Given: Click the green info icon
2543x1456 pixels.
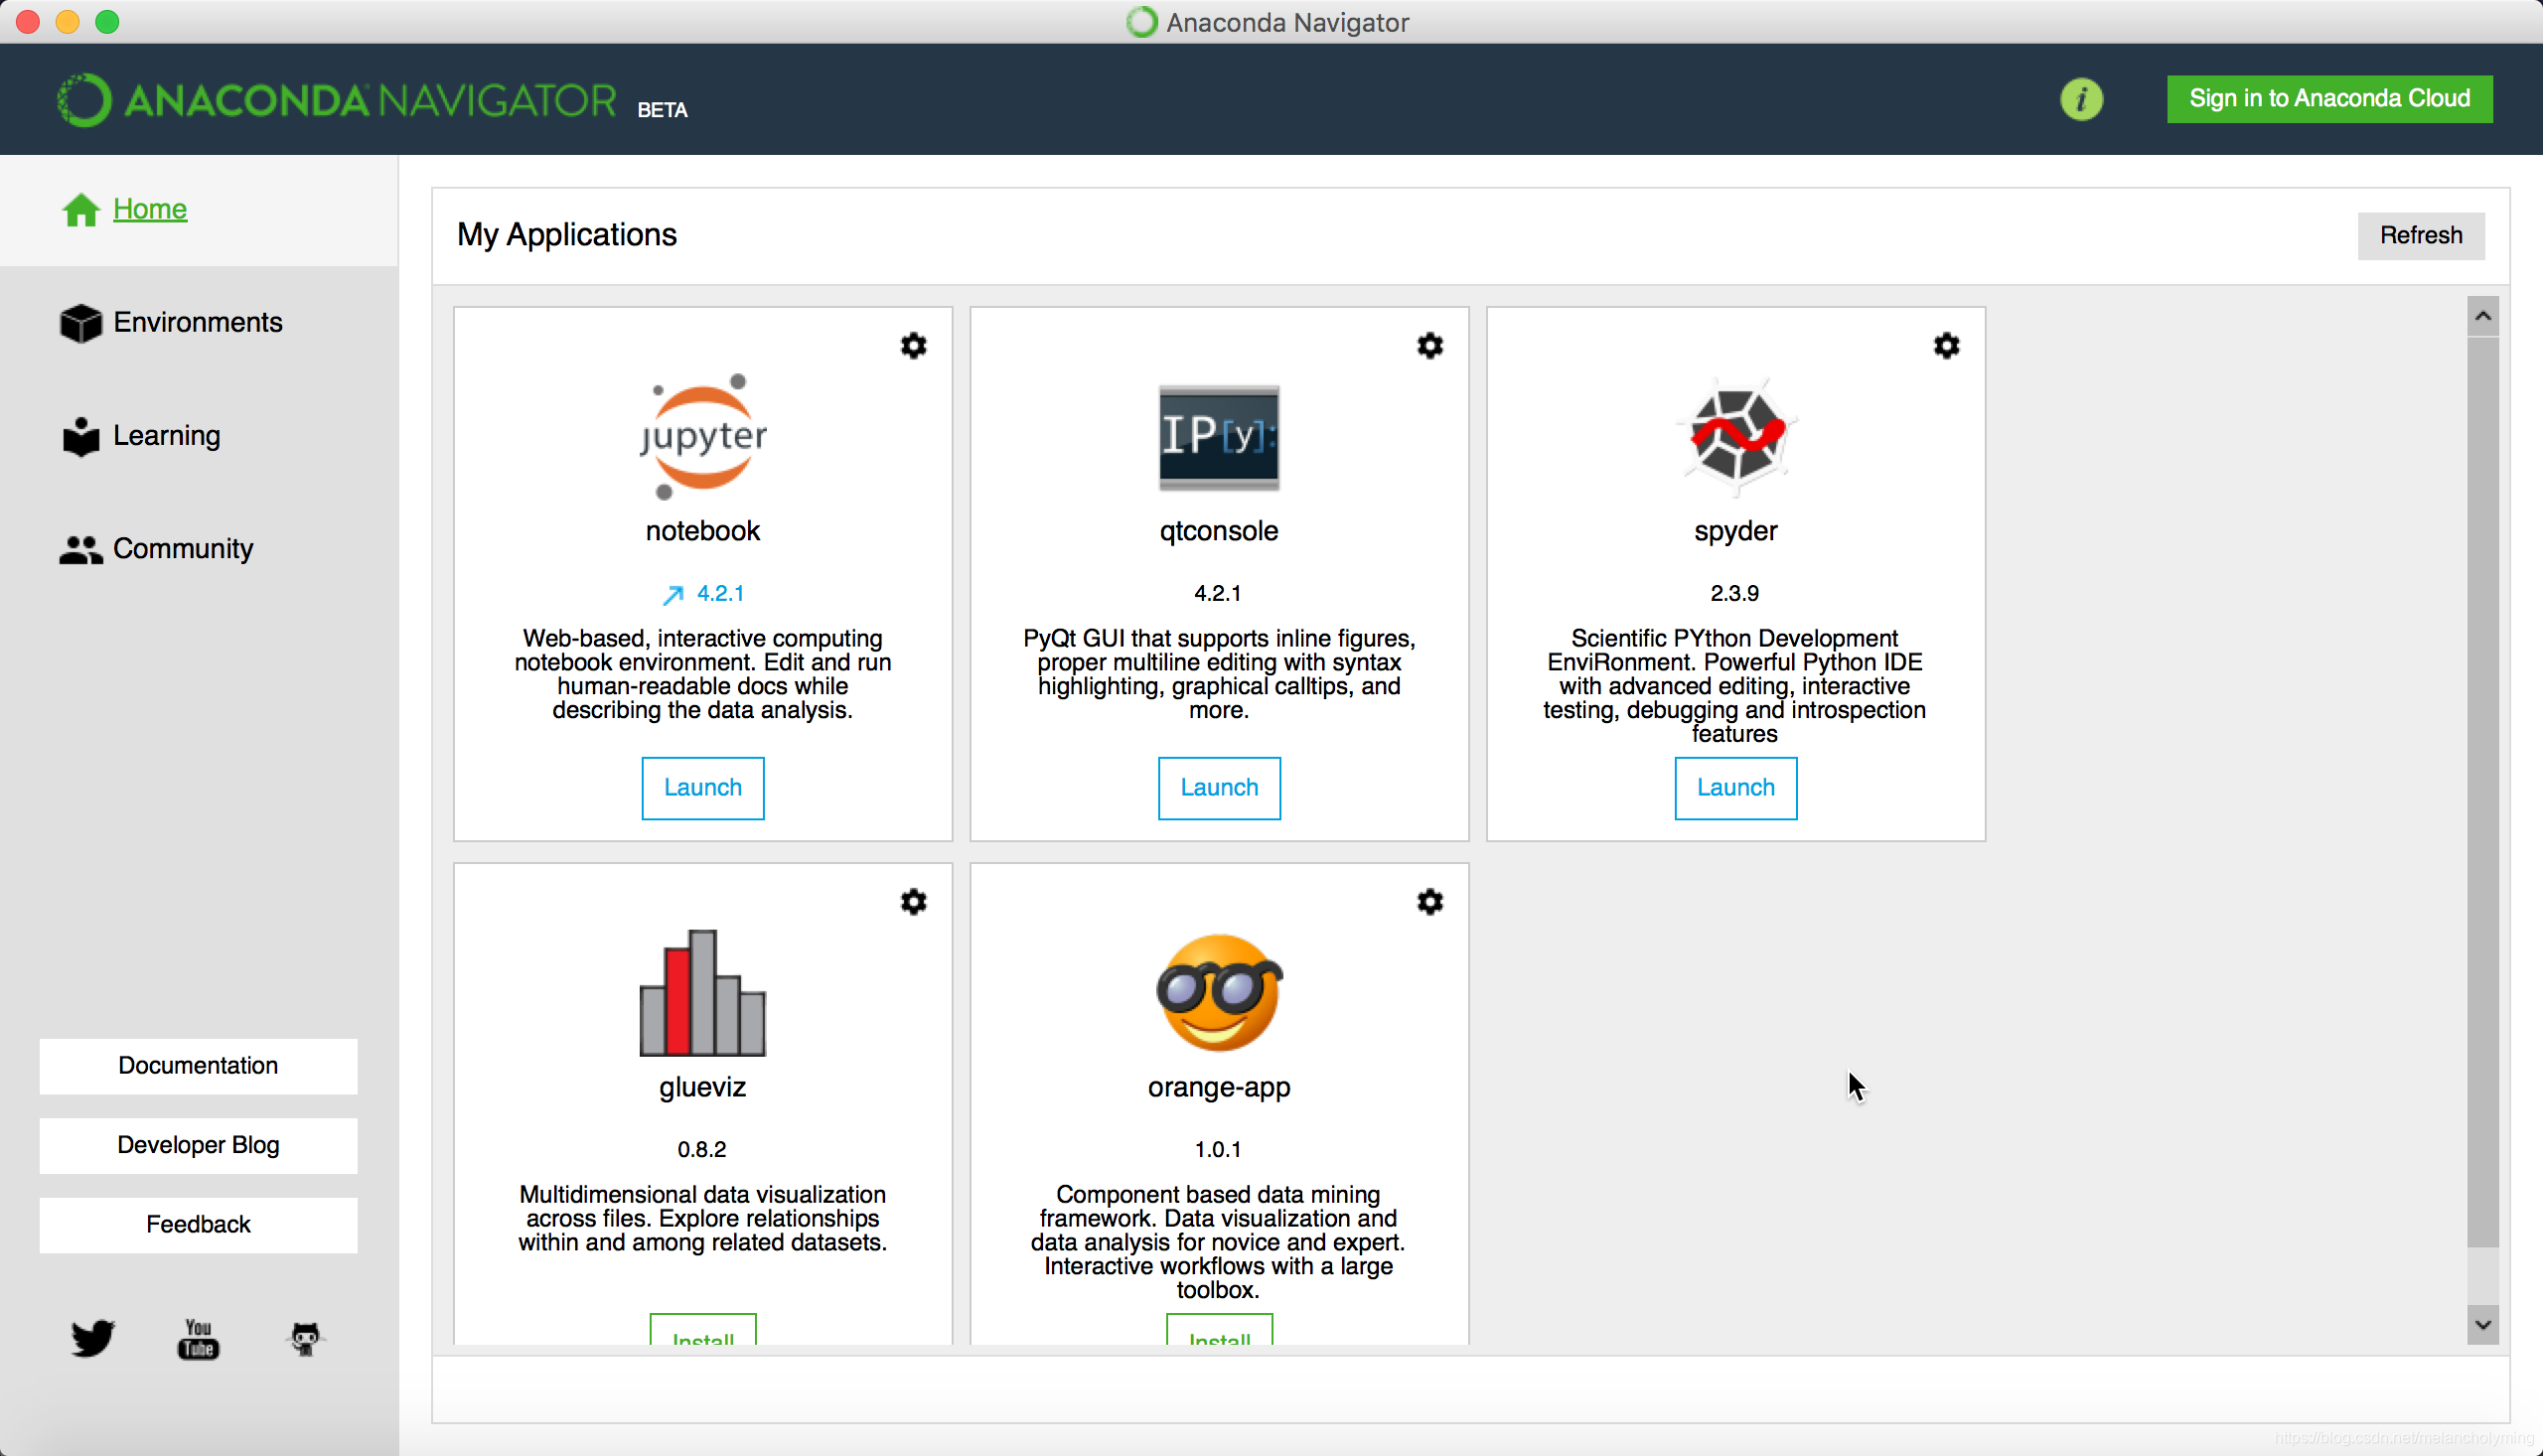Looking at the screenshot, I should tap(2081, 99).
